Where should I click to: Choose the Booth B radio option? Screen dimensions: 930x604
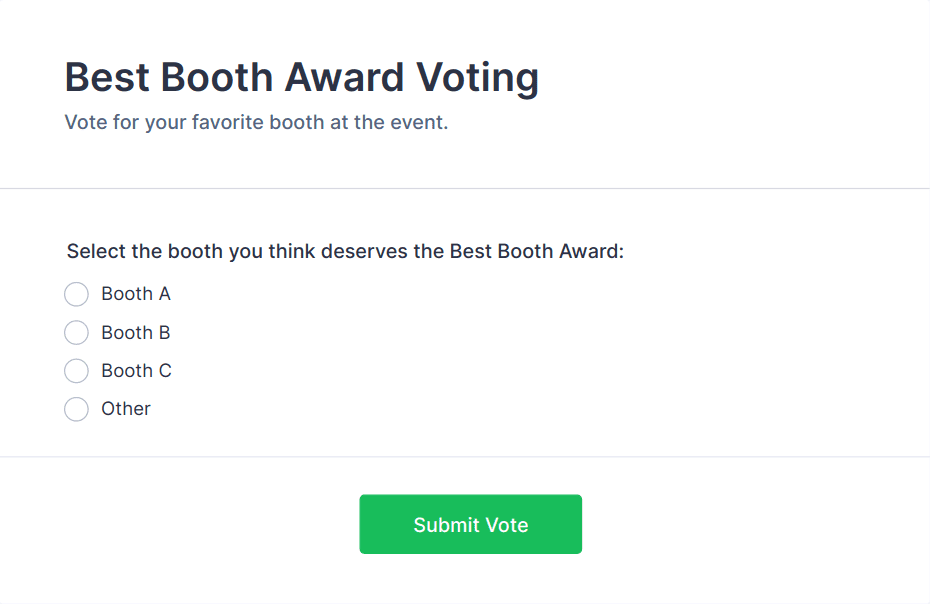[76, 332]
